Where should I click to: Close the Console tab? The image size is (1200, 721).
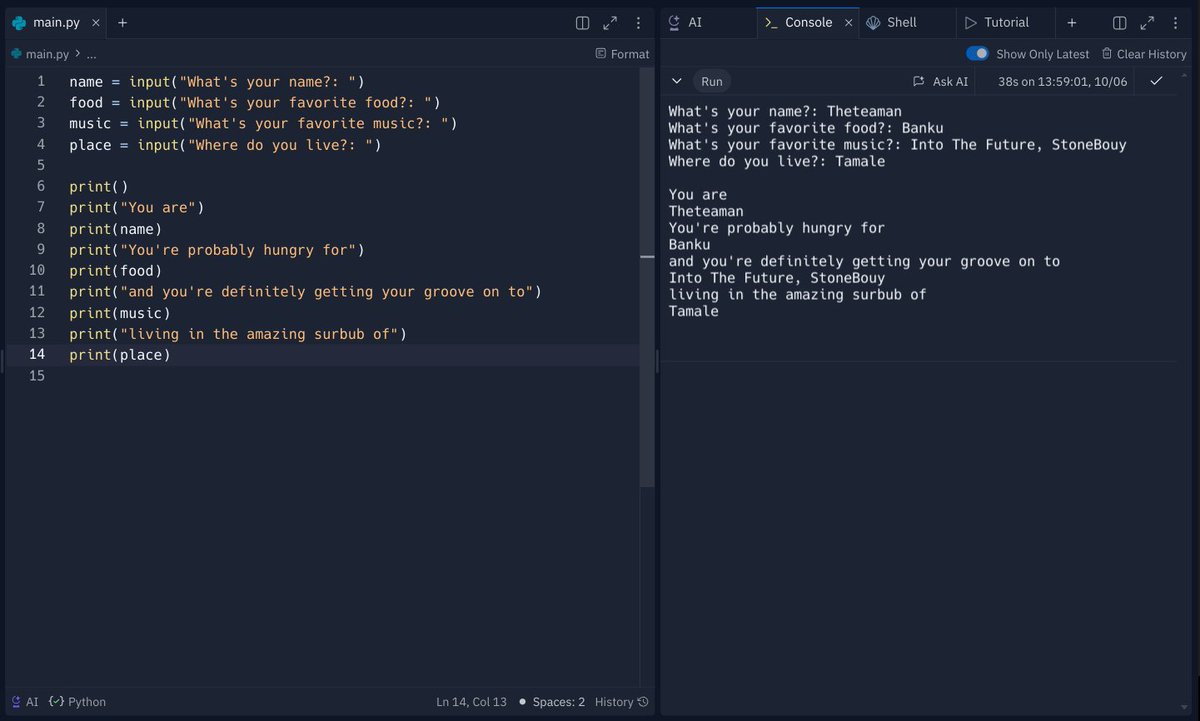[849, 22]
